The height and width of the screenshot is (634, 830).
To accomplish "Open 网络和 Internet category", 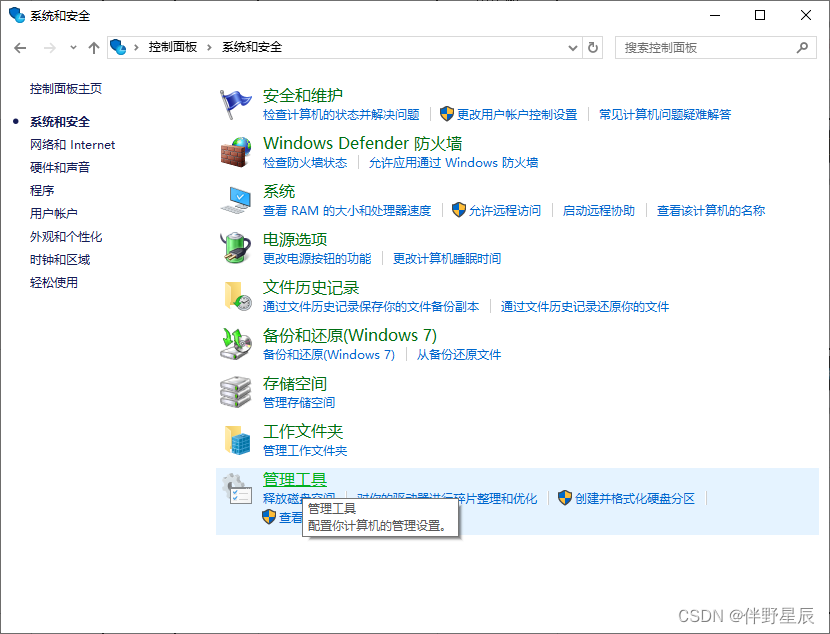I will pyautogui.click(x=73, y=144).
